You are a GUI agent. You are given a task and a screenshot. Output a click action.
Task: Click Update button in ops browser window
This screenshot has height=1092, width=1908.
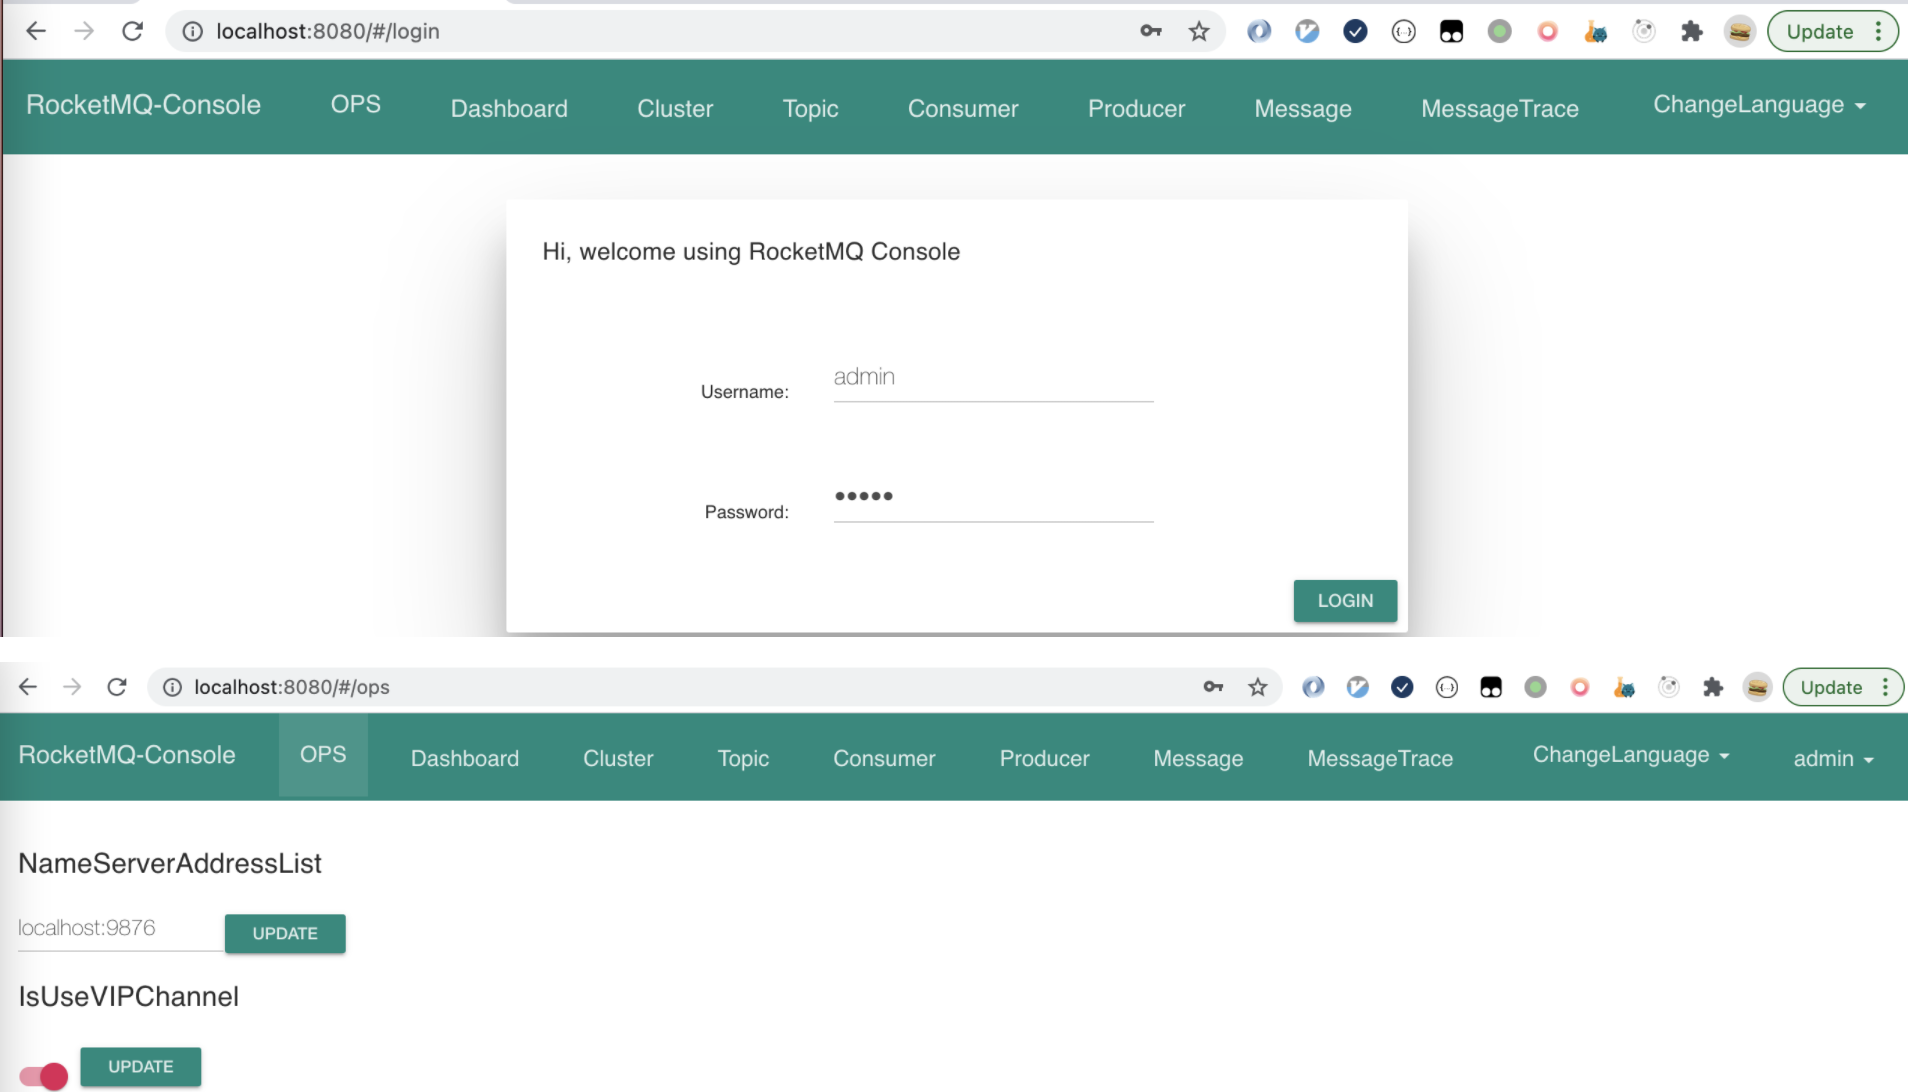1831,687
